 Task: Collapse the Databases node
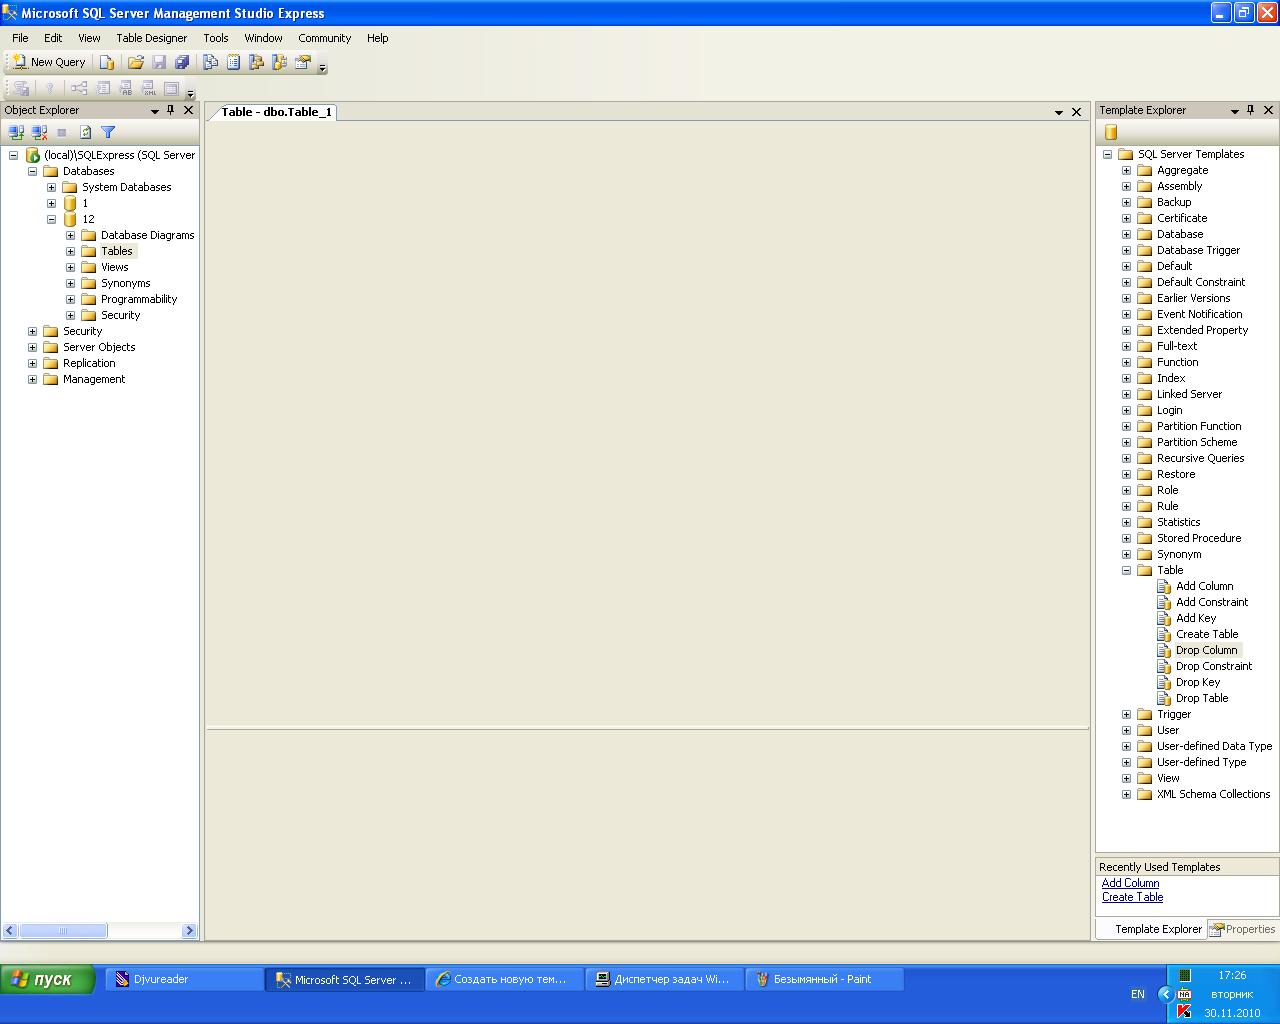pyautogui.click(x=32, y=171)
